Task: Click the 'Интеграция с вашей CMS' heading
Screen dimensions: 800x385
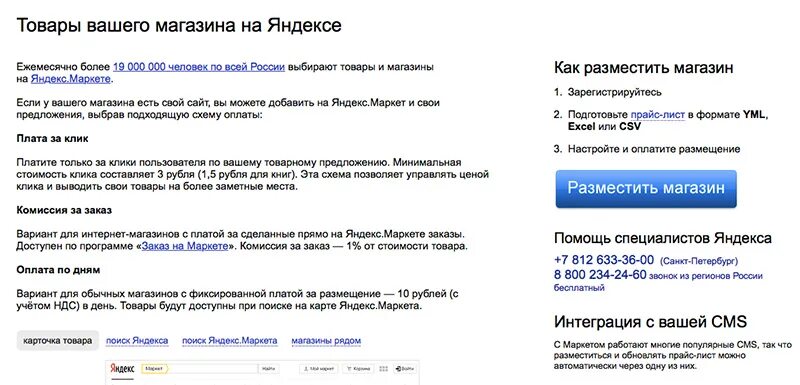Action: [651, 322]
